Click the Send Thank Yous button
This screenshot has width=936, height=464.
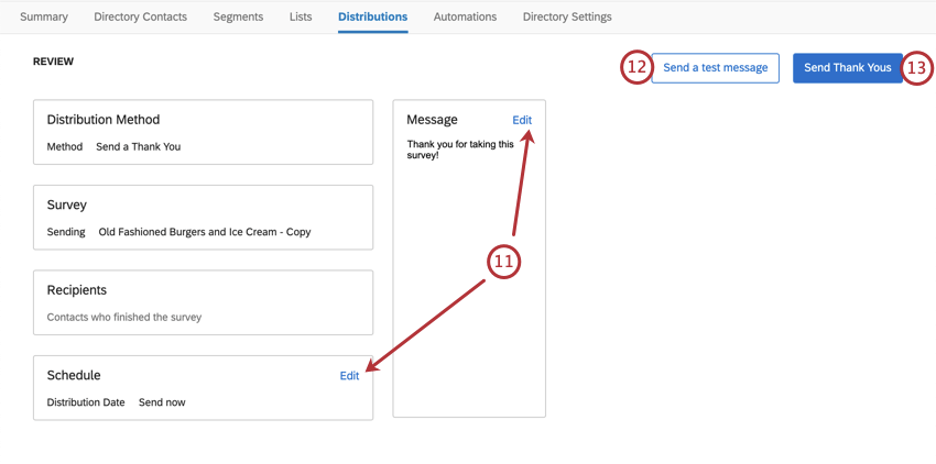click(848, 68)
